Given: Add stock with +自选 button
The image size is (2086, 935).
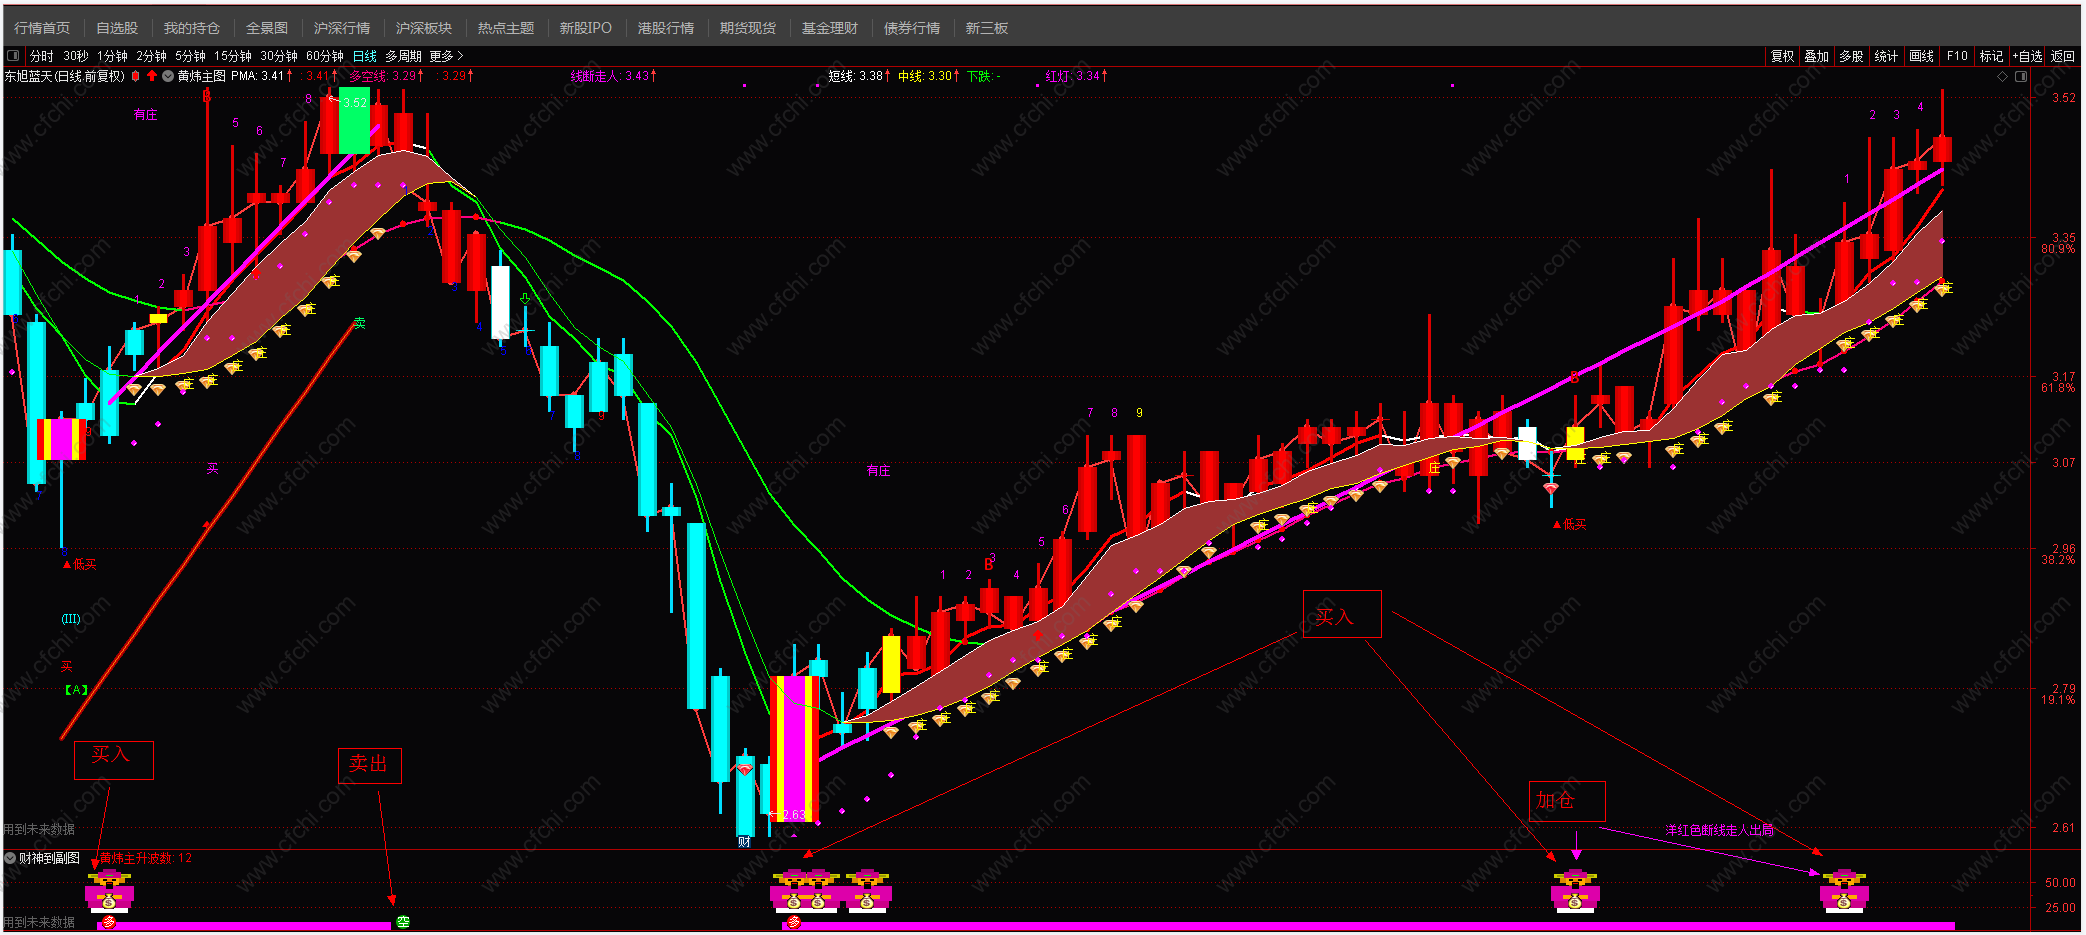Looking at the screenshot, I should 2027,56.
